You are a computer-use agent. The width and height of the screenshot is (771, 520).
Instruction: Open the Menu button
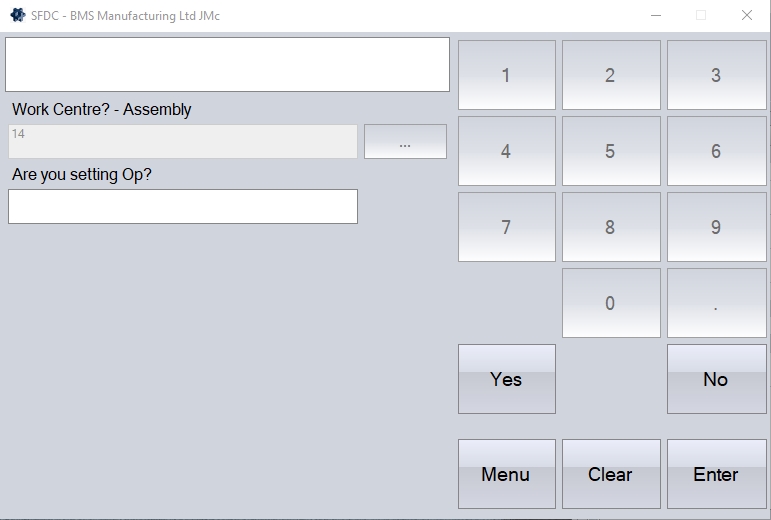point(506,474)
